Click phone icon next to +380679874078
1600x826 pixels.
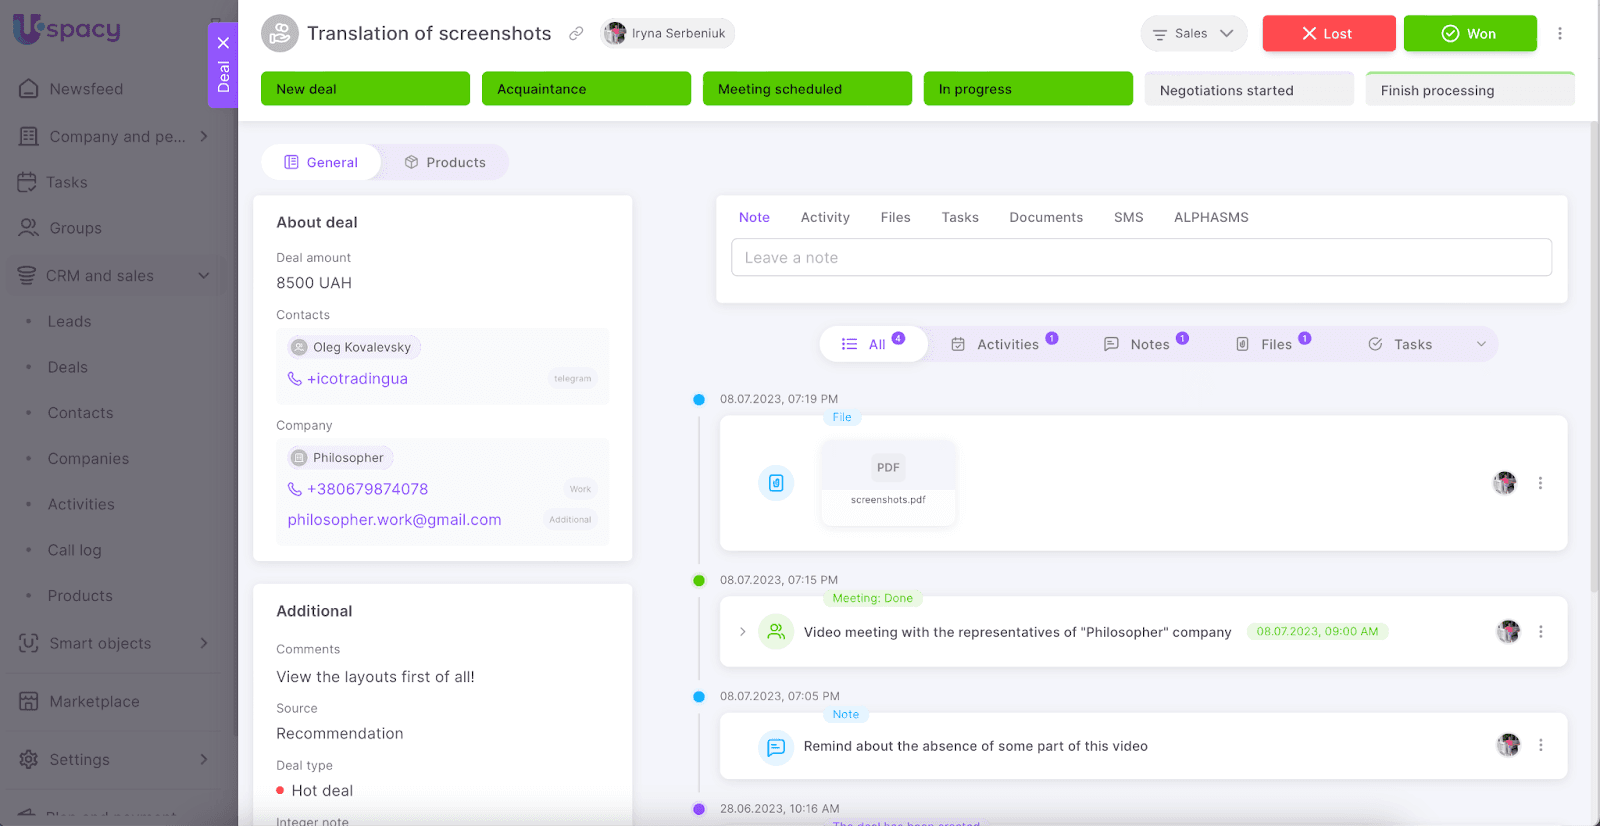(295, 489)
